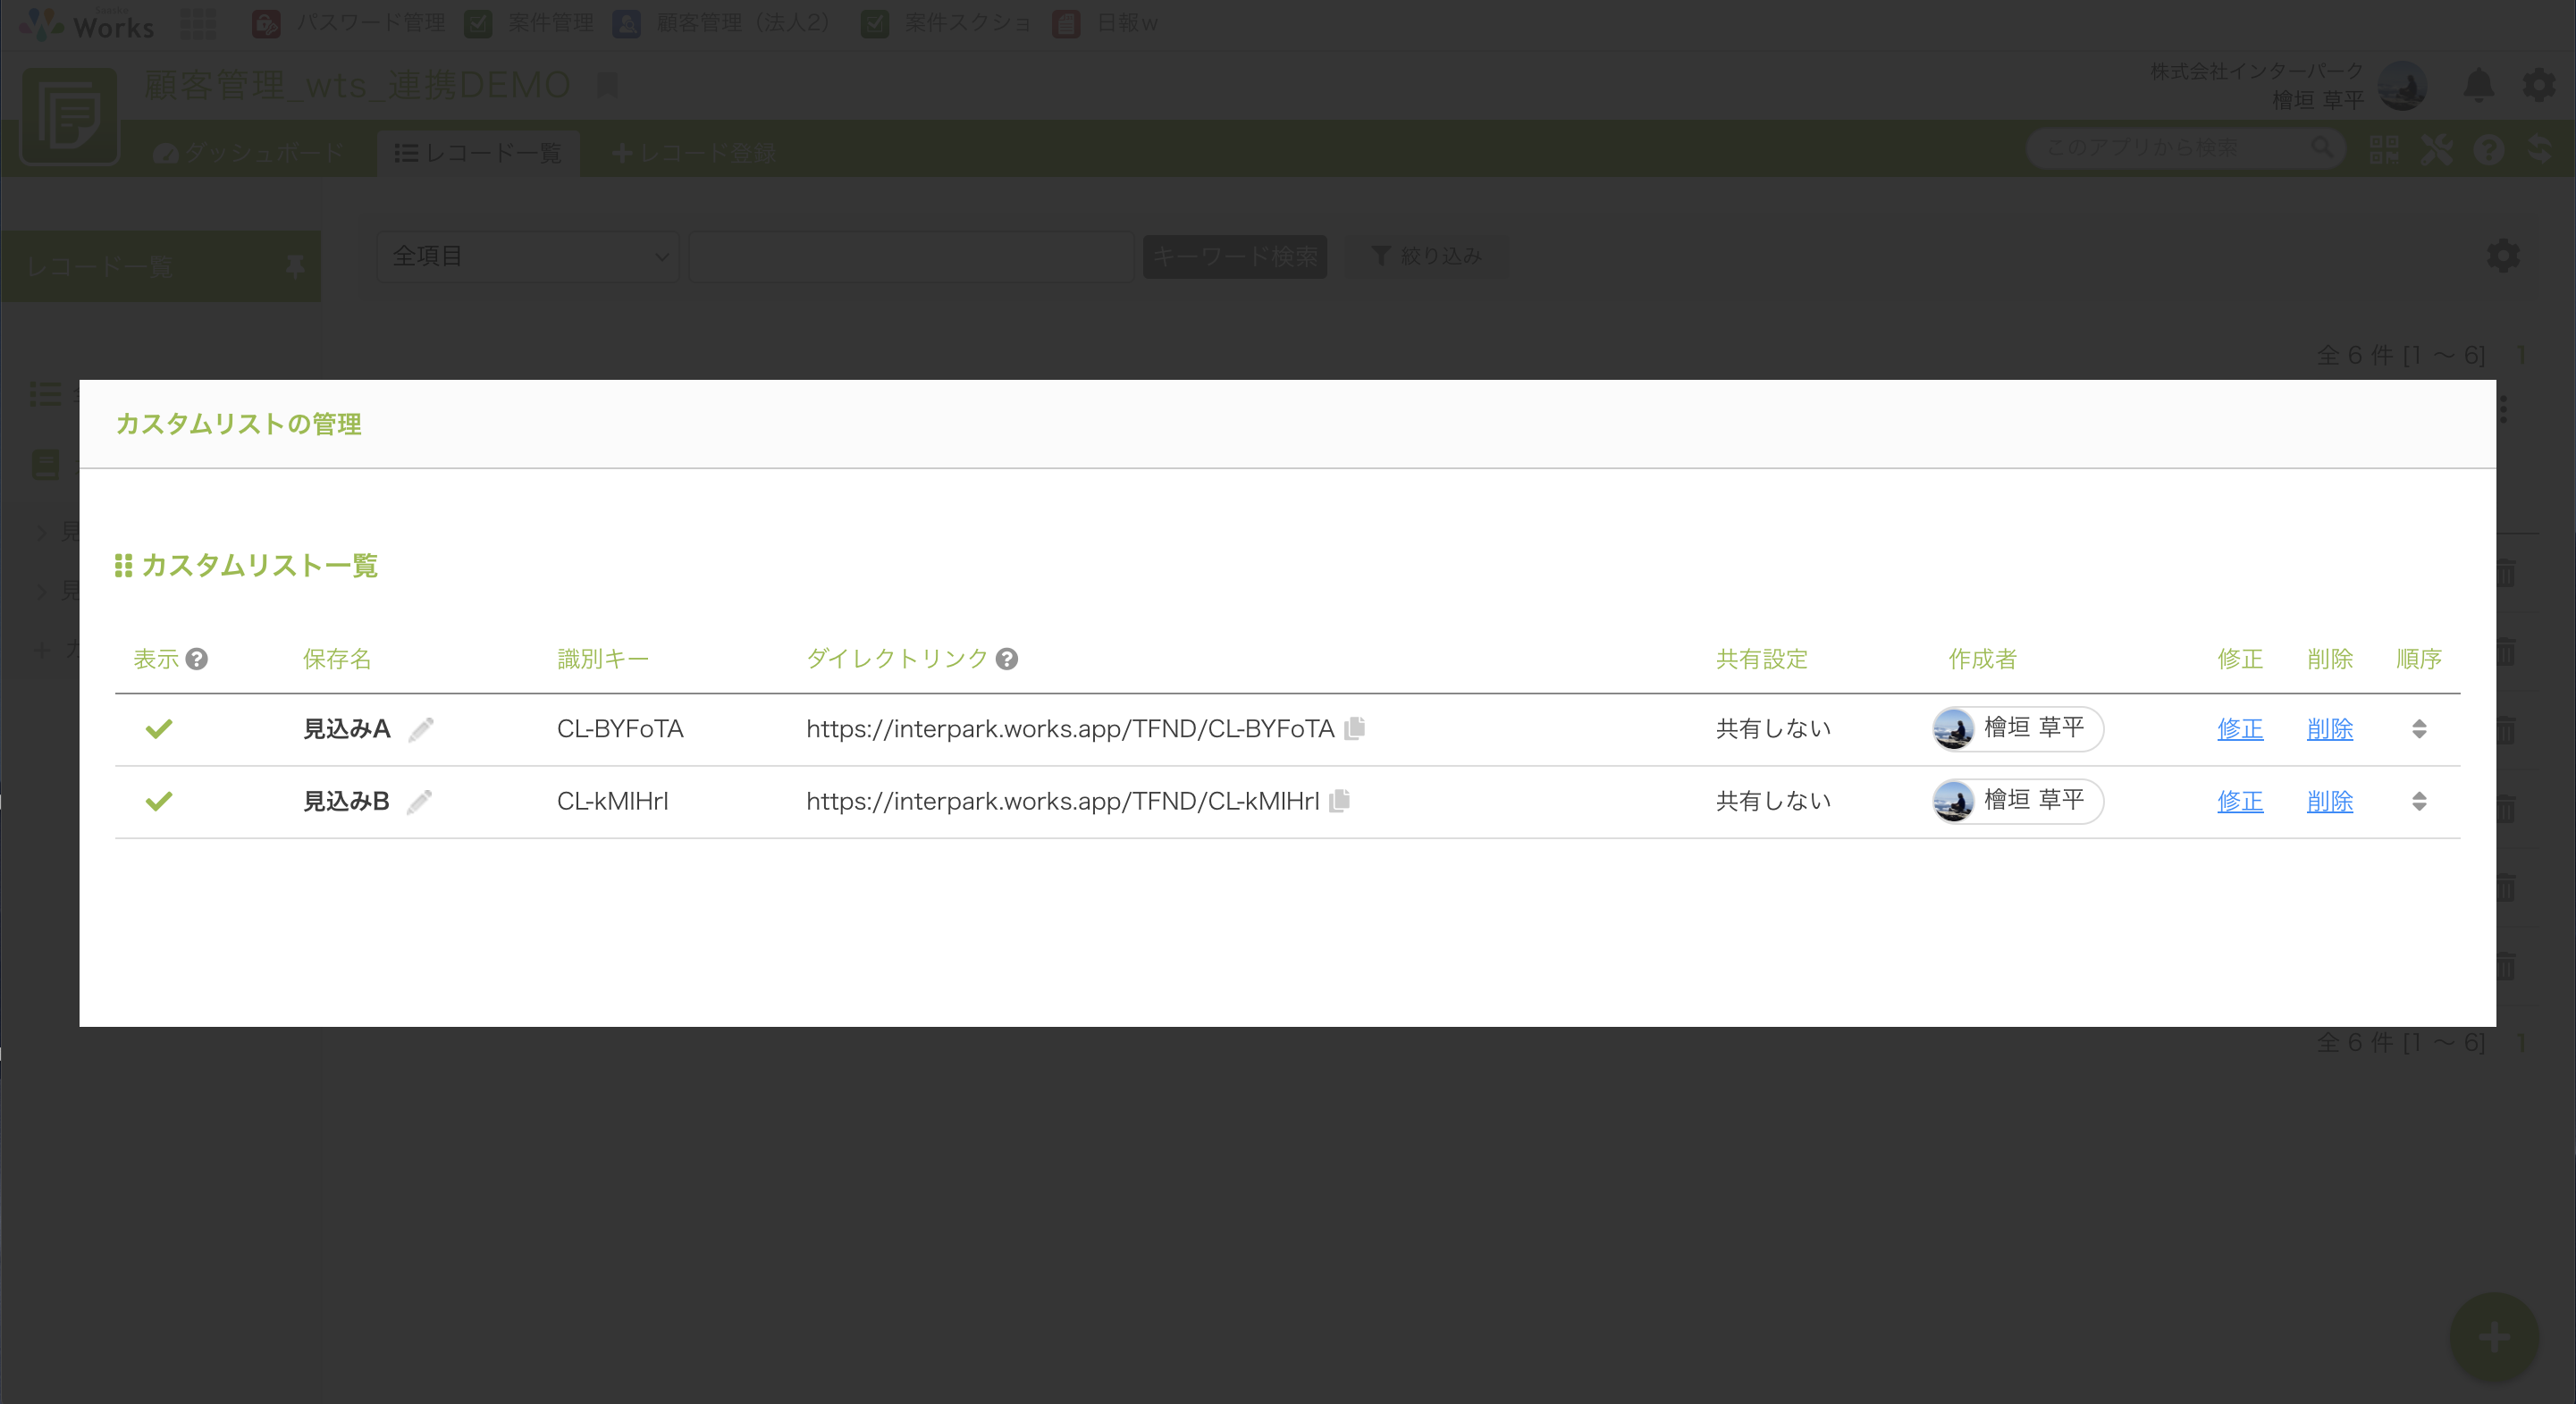
Task: Click 削除 link for 見込みB
Action: [x=2330, y=801]
